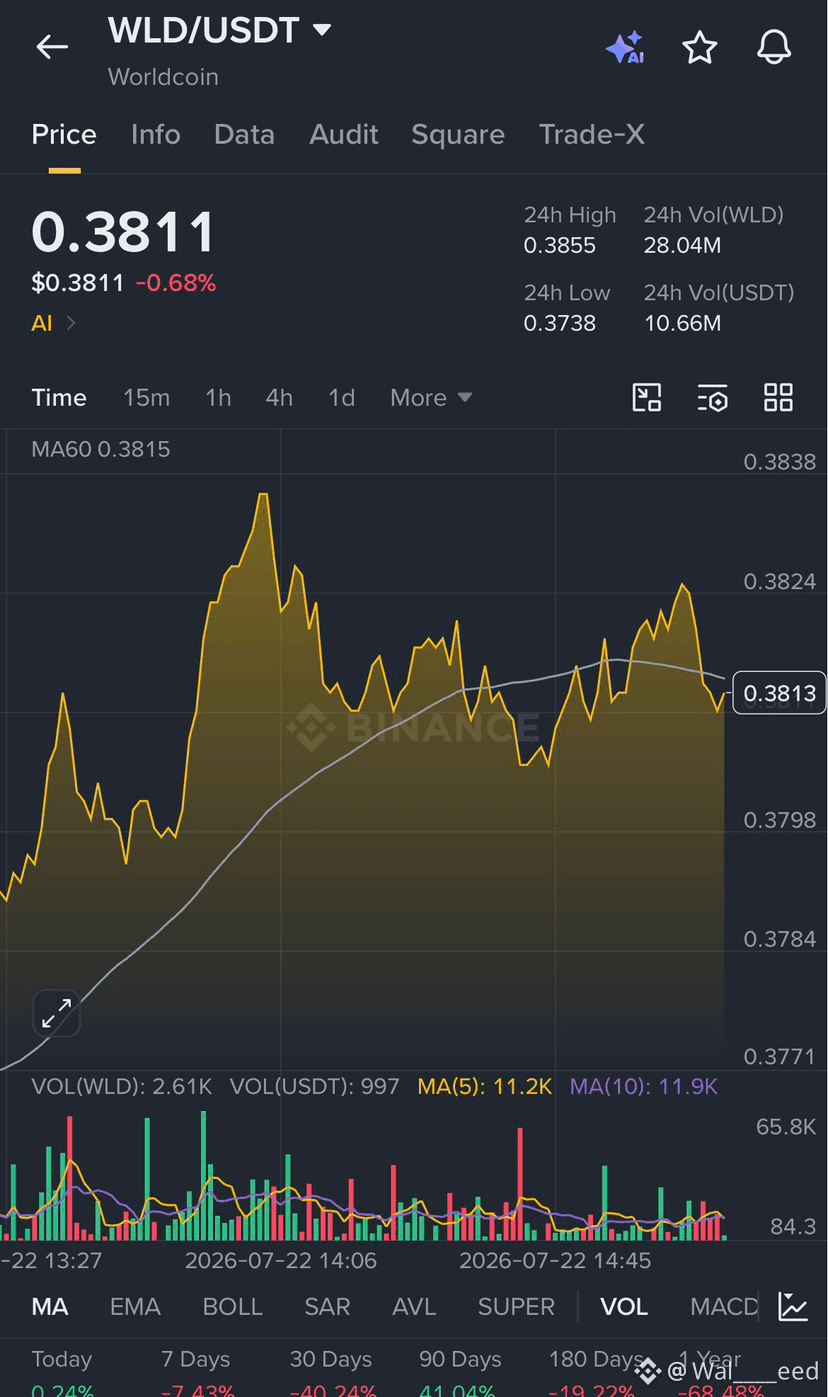Click the 65.8K volume axis label
The height and width of the screenshot is (1397, 828).
pos(786,1127)
